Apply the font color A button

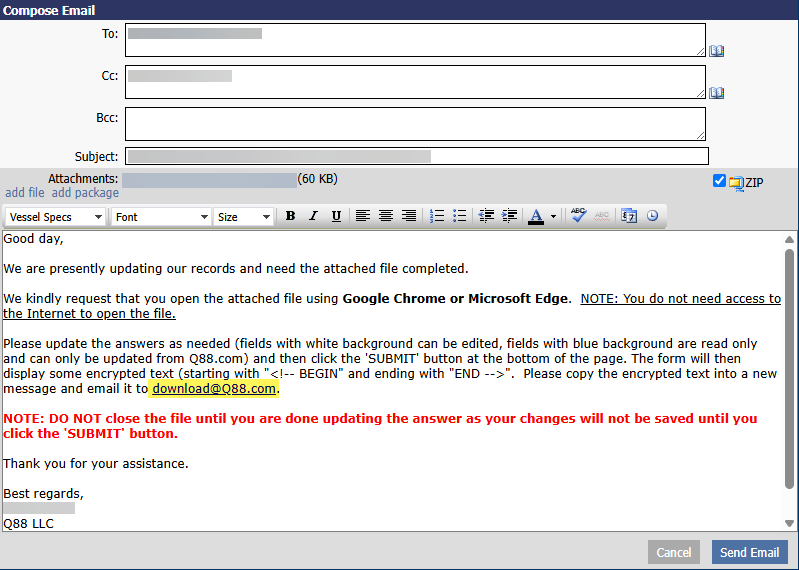(536, 216)
